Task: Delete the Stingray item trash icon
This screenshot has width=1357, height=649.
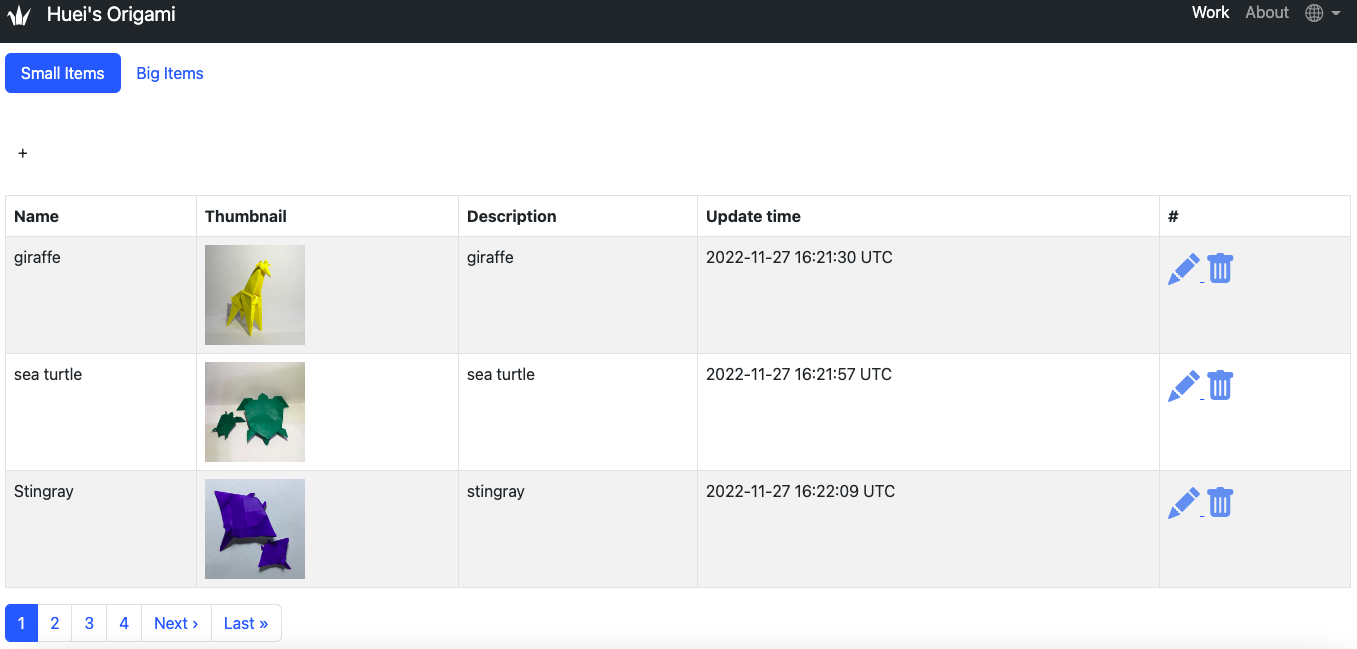Action: click(1220, 502)
